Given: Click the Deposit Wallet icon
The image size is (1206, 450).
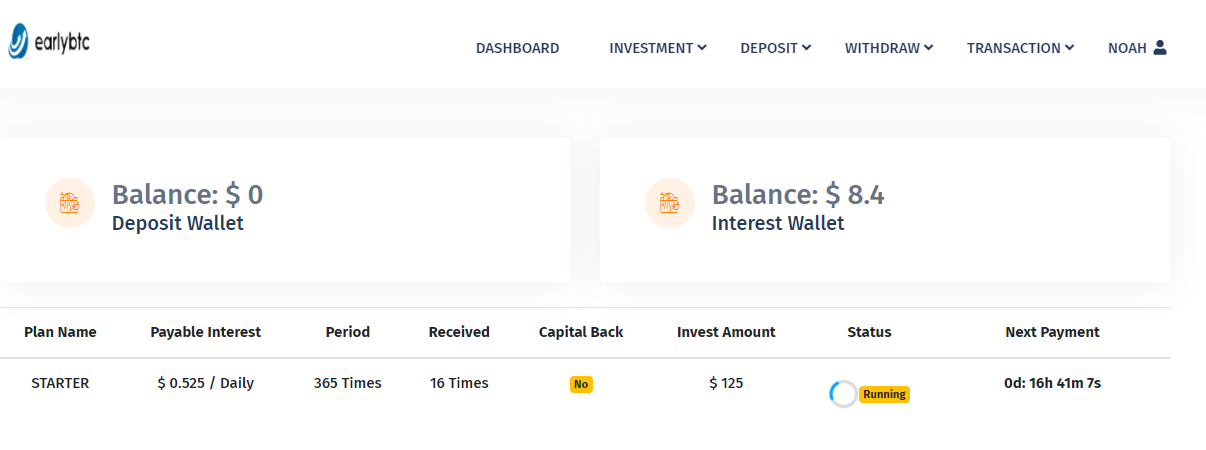Looking at the screenshot, I should coord(70,203).
